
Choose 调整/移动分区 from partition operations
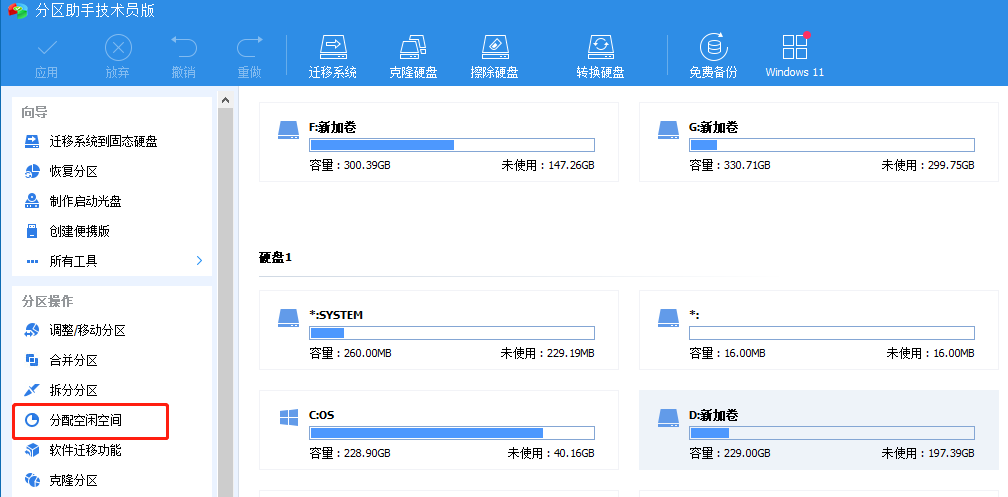point(88,331)
